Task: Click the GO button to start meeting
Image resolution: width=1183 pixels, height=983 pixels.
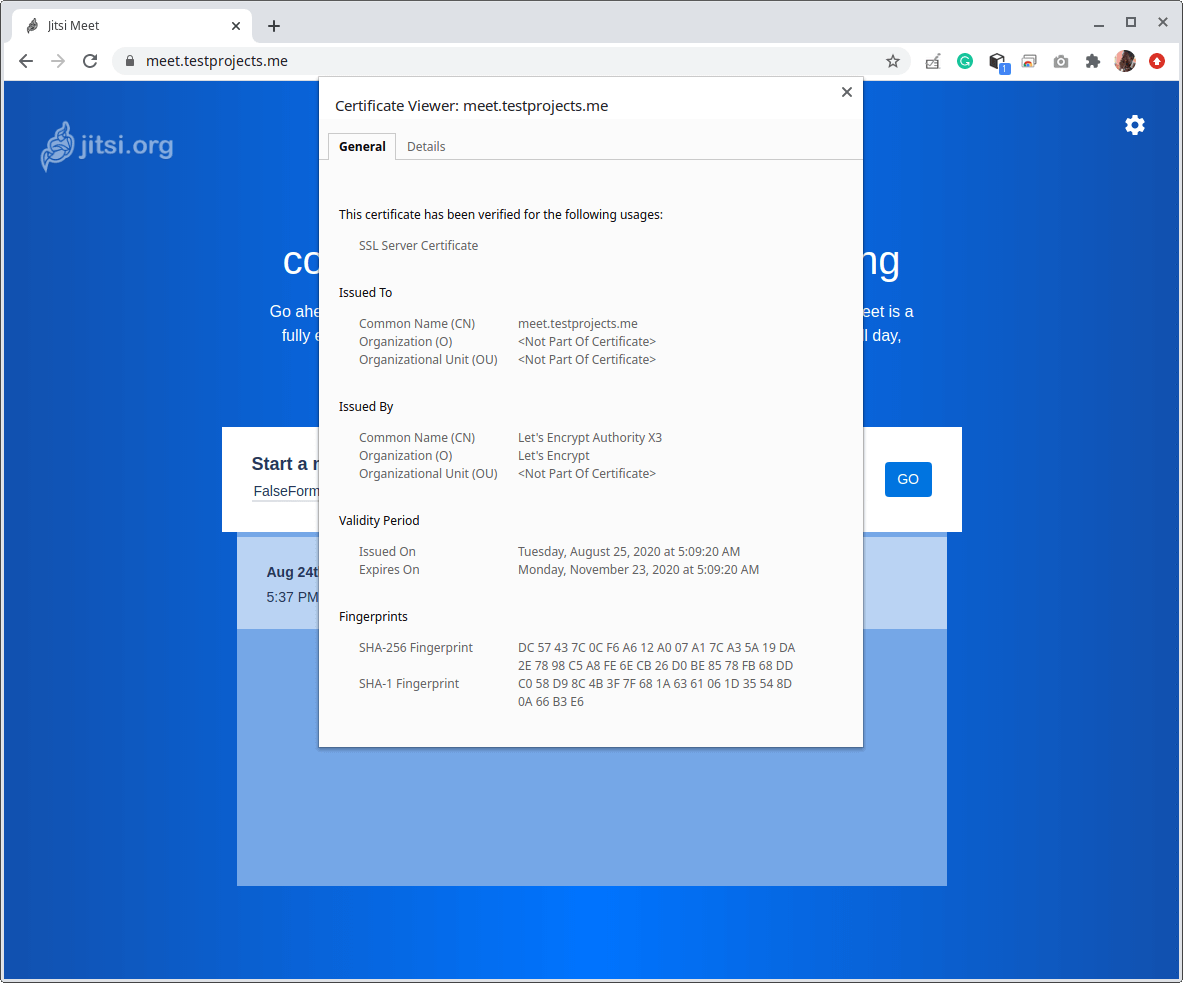Action: click(x=908, y=479)
